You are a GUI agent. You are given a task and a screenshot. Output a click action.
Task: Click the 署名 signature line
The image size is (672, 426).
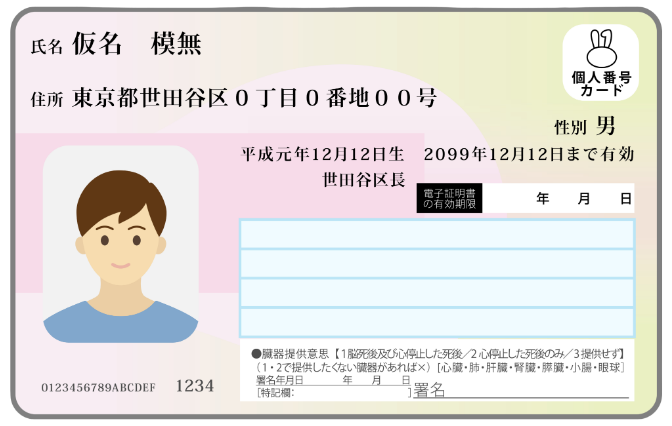tap(520, 391)
